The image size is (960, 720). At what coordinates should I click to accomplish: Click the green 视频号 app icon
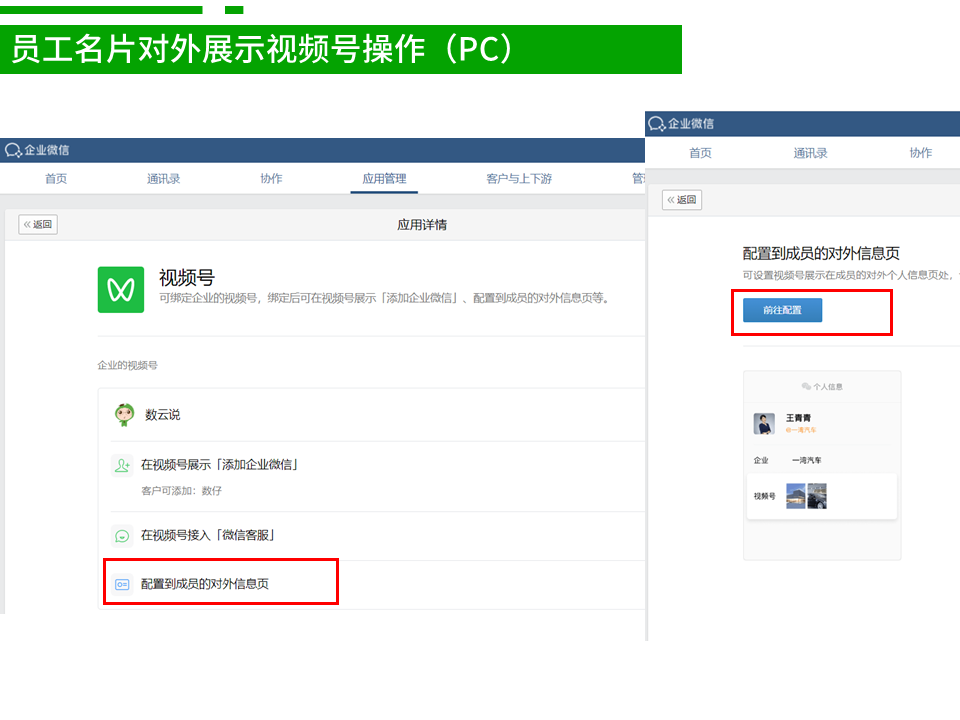pos(121,290)
